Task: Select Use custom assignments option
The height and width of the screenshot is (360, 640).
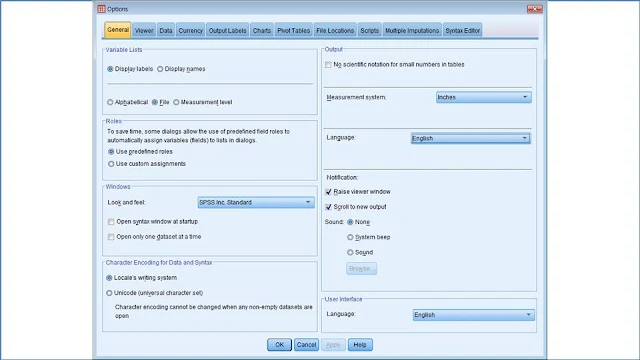Action: coord(111,164)
